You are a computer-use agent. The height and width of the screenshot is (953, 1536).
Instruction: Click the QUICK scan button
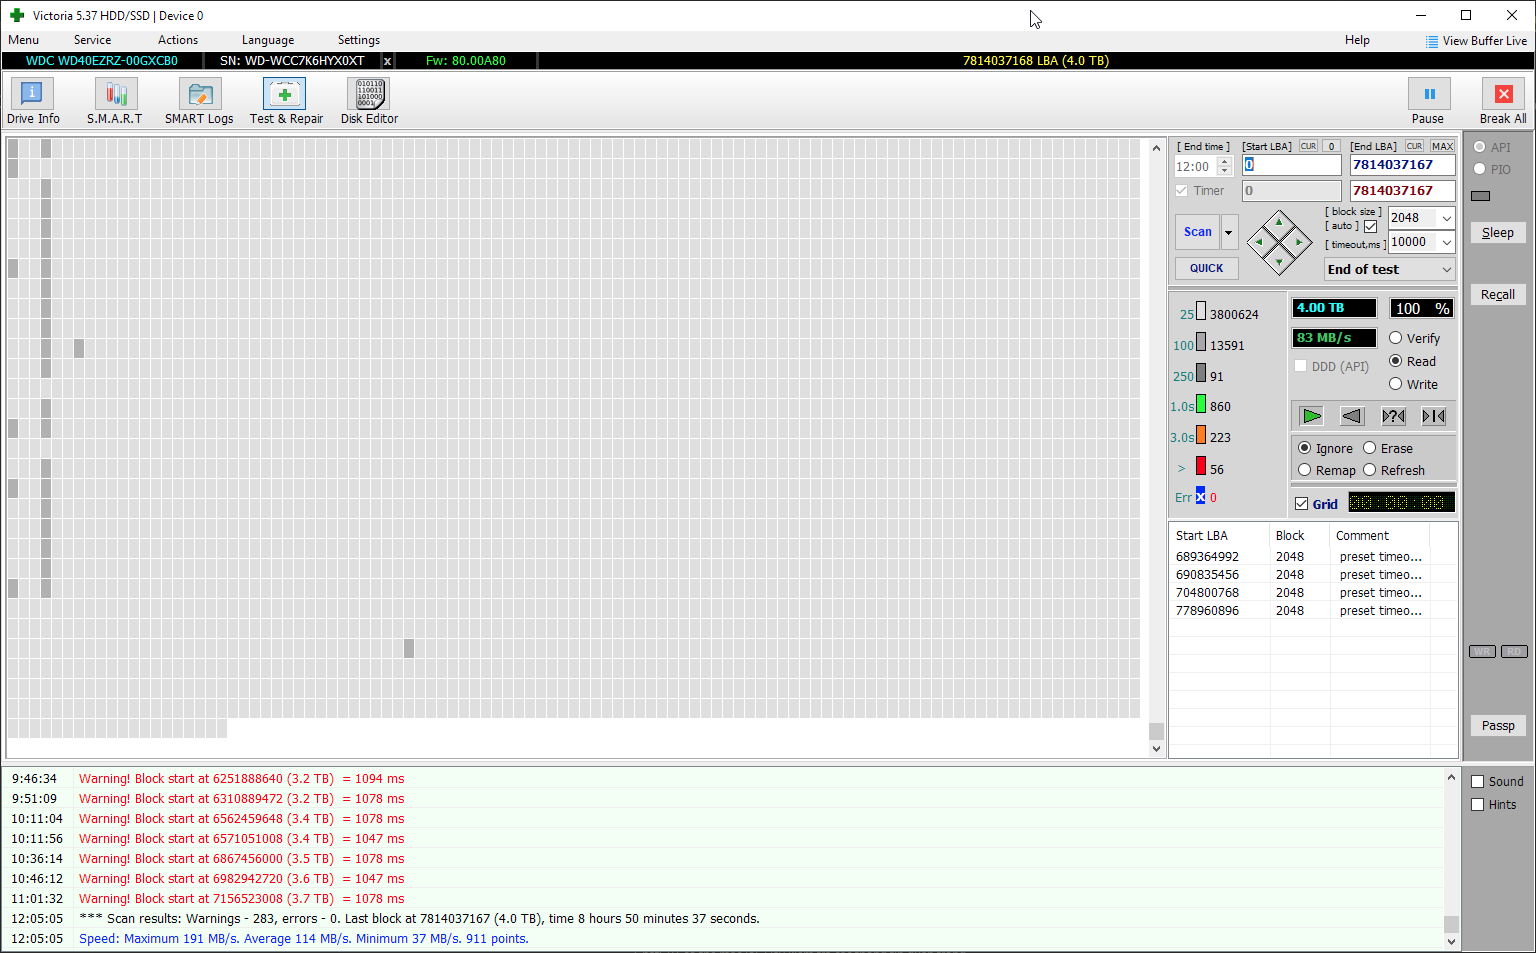(x=1206, y=268)
